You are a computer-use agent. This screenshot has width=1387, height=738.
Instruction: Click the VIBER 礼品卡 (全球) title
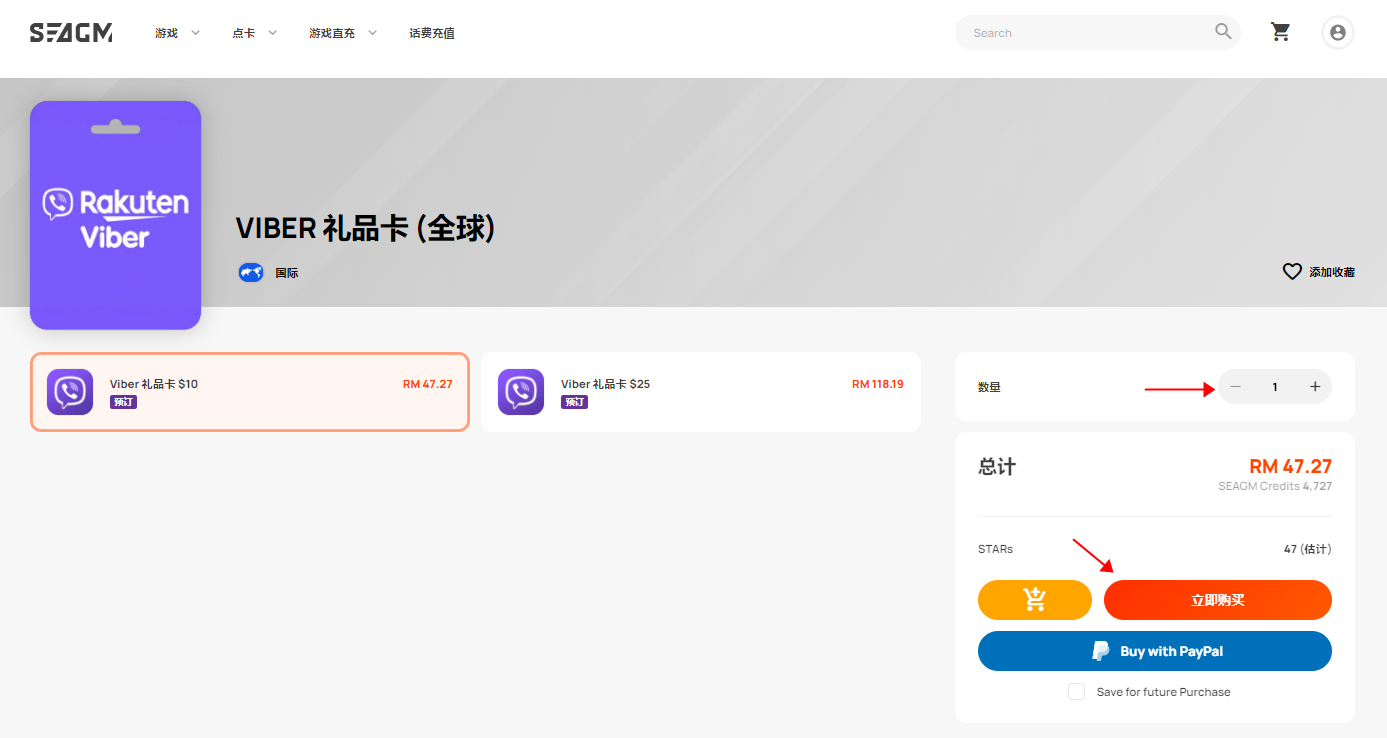click(x=366, y=228)
